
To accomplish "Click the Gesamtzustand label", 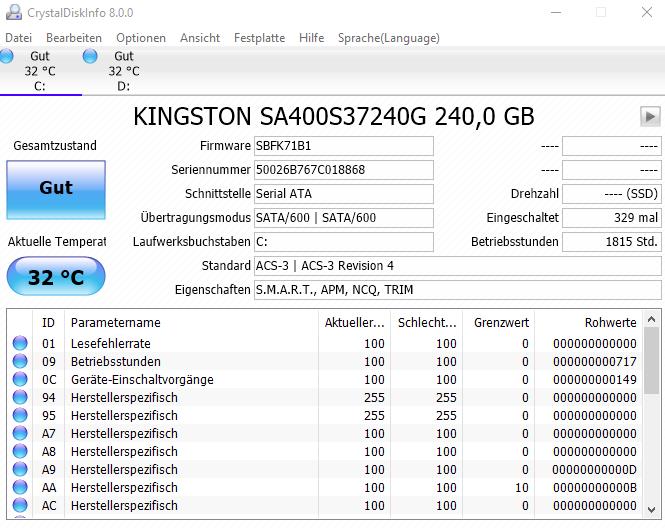I will (55, 145).
